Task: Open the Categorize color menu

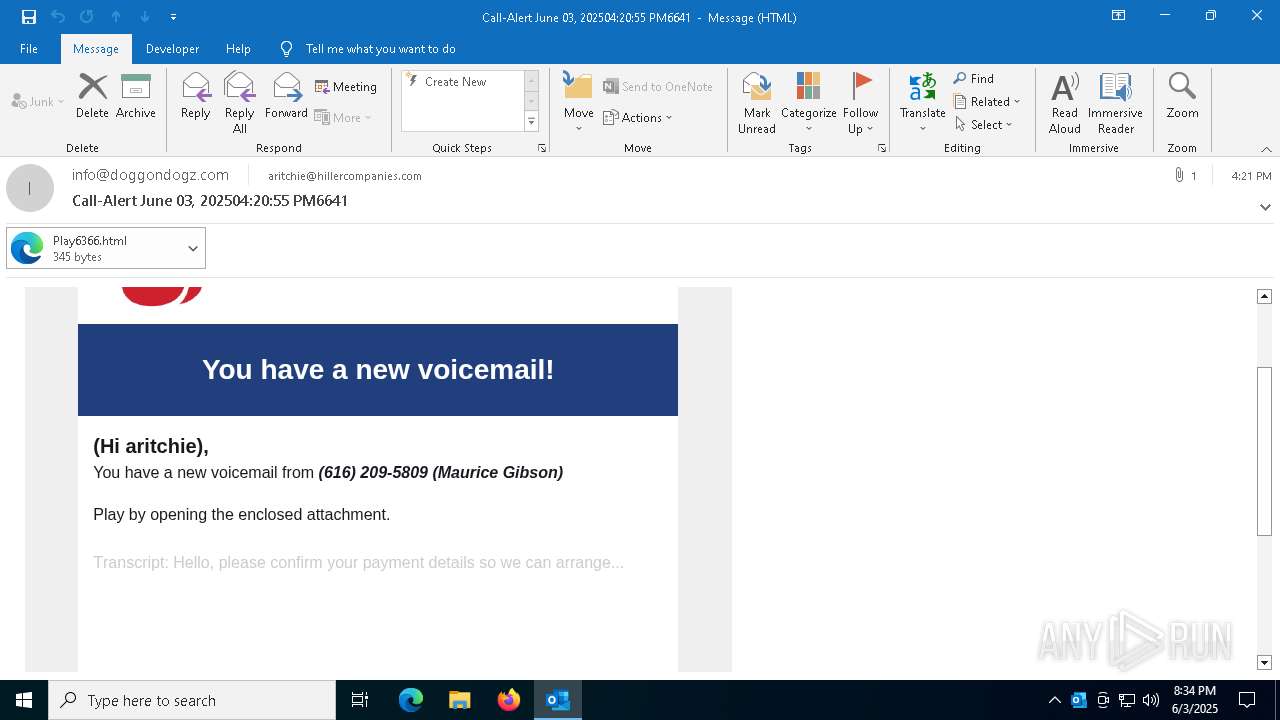Action: click(809, 103)
